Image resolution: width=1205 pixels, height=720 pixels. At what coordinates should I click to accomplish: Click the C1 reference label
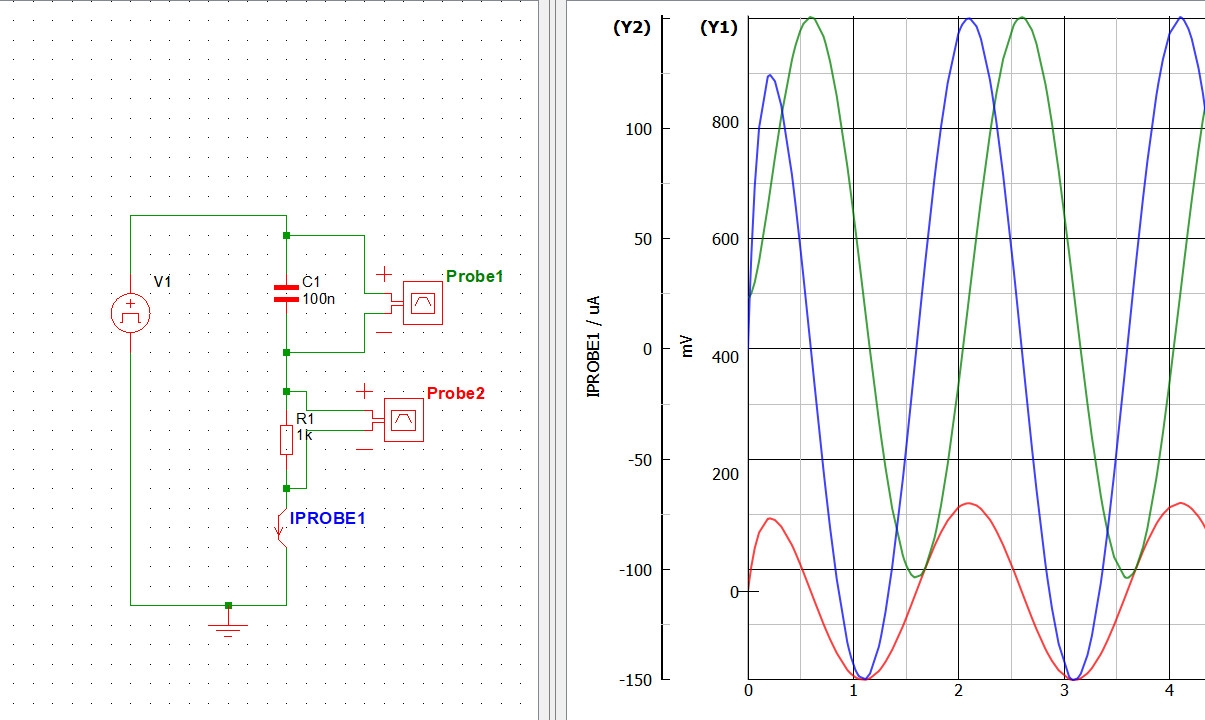pyautogui.click(x=311, y=282)
